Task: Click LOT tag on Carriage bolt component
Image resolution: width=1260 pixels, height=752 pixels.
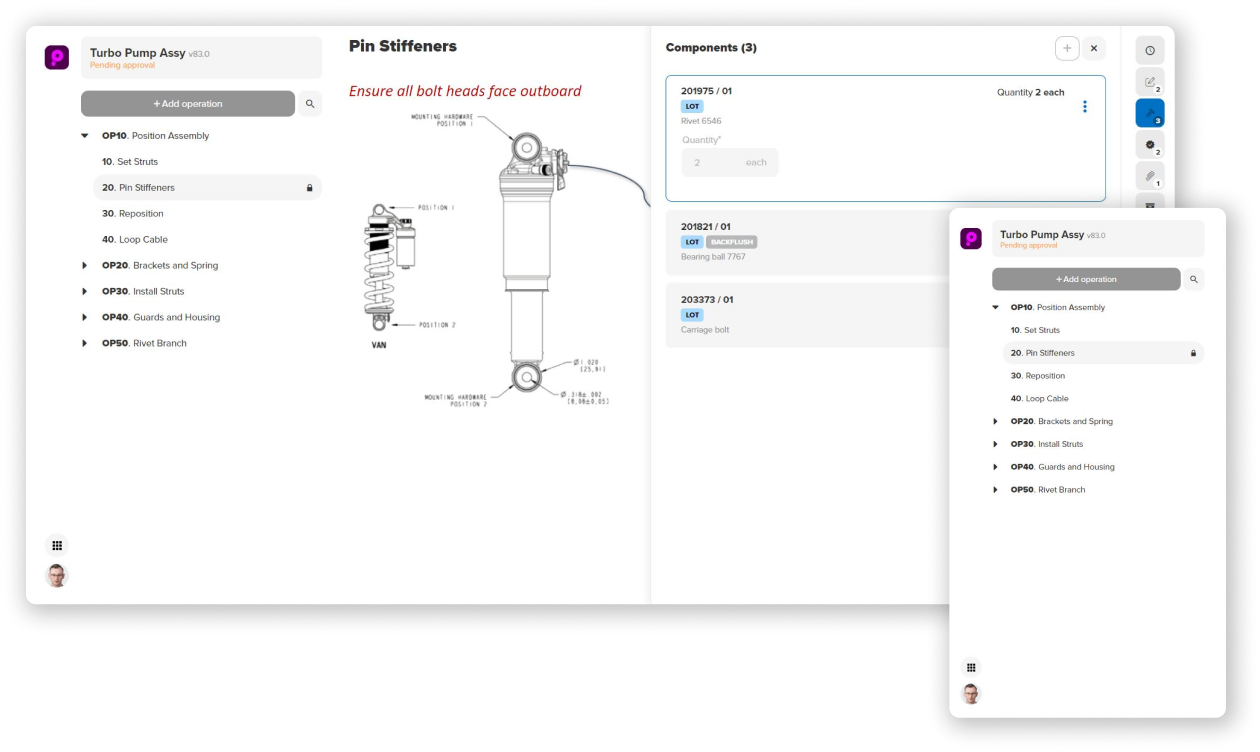Action: [692, 315]
